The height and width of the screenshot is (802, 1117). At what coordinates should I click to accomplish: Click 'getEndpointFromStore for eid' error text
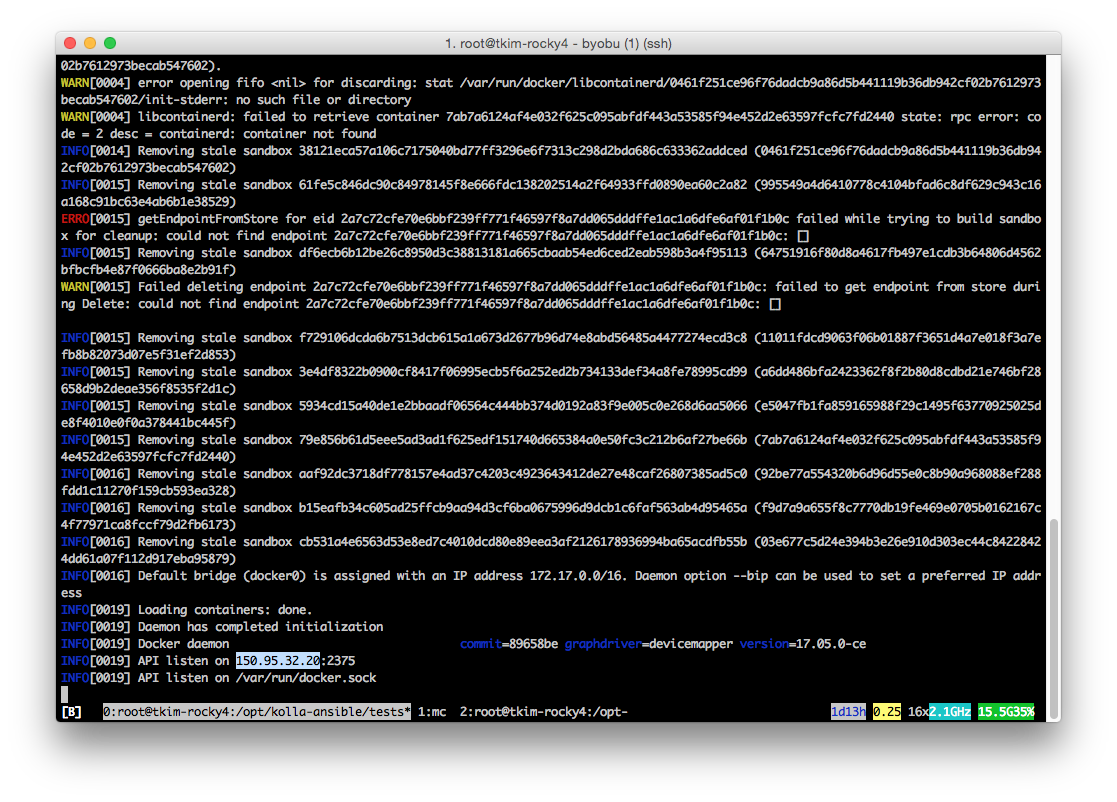[236, 219]
